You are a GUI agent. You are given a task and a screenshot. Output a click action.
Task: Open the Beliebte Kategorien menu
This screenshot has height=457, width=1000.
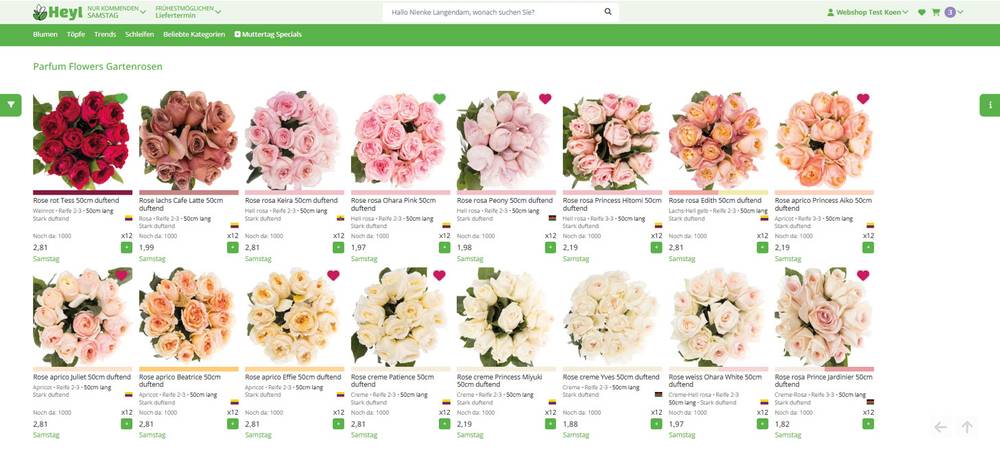click(194, 34)
